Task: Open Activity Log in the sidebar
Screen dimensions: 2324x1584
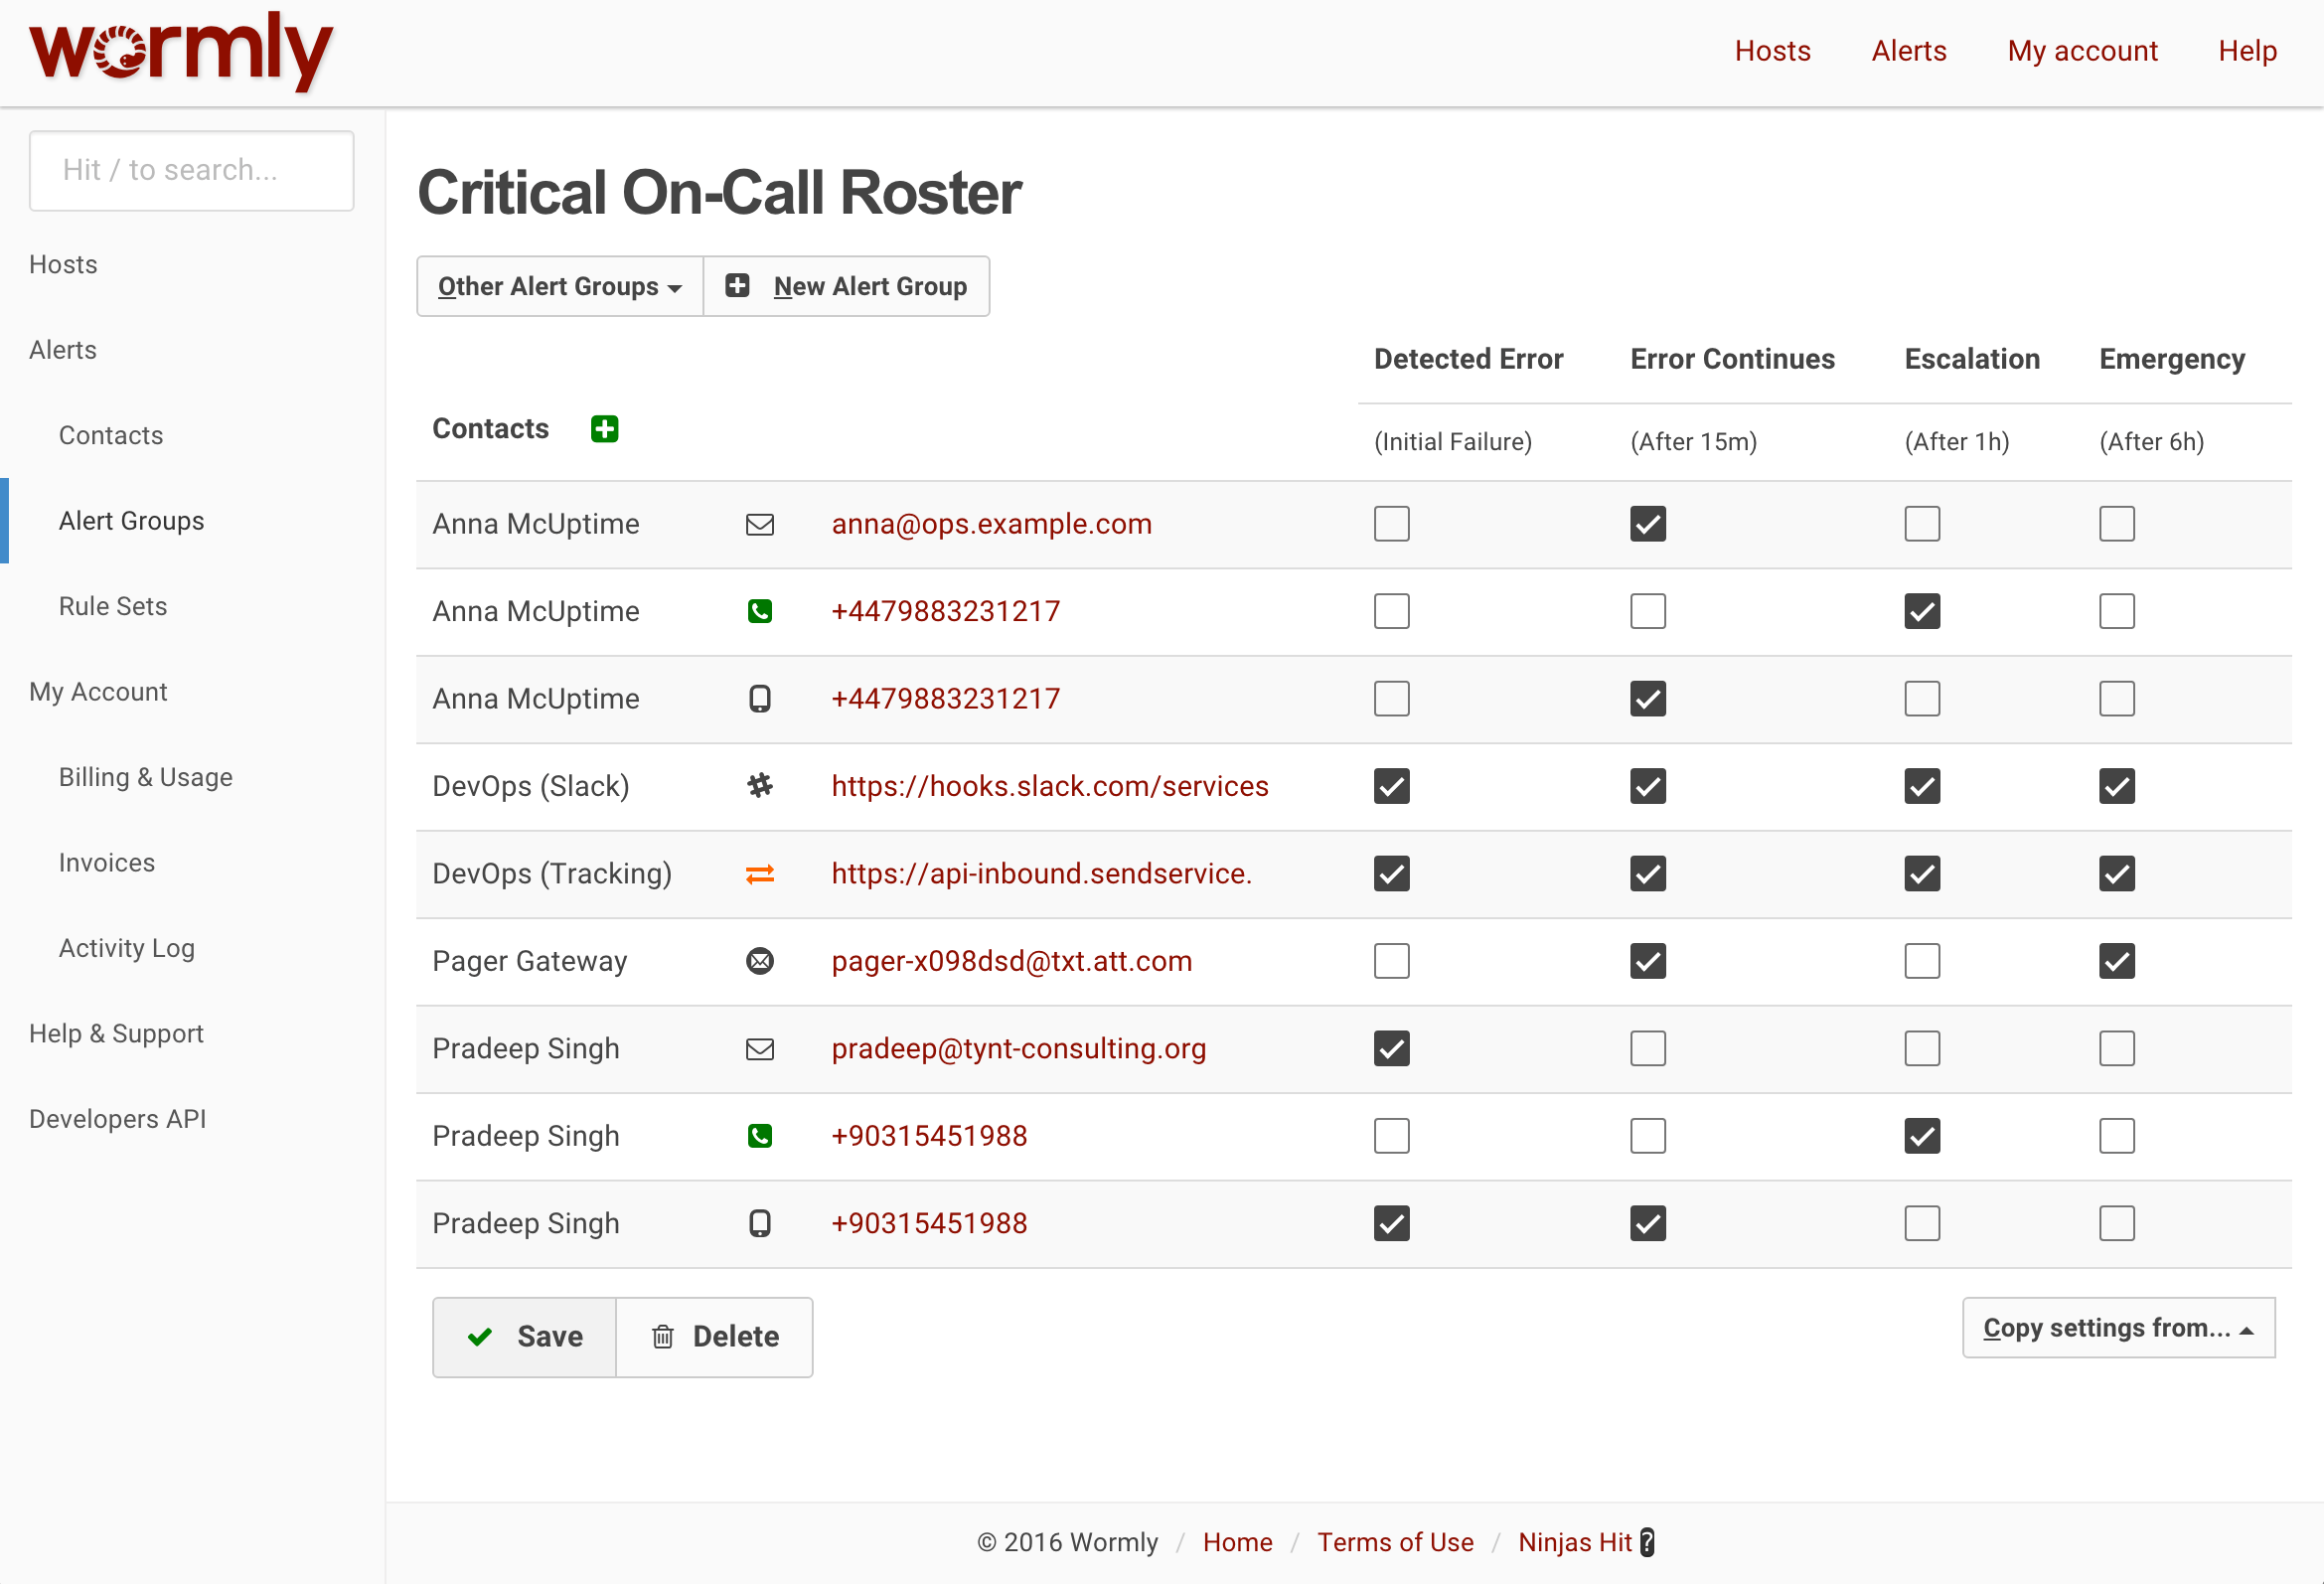Action: point(127,948)
